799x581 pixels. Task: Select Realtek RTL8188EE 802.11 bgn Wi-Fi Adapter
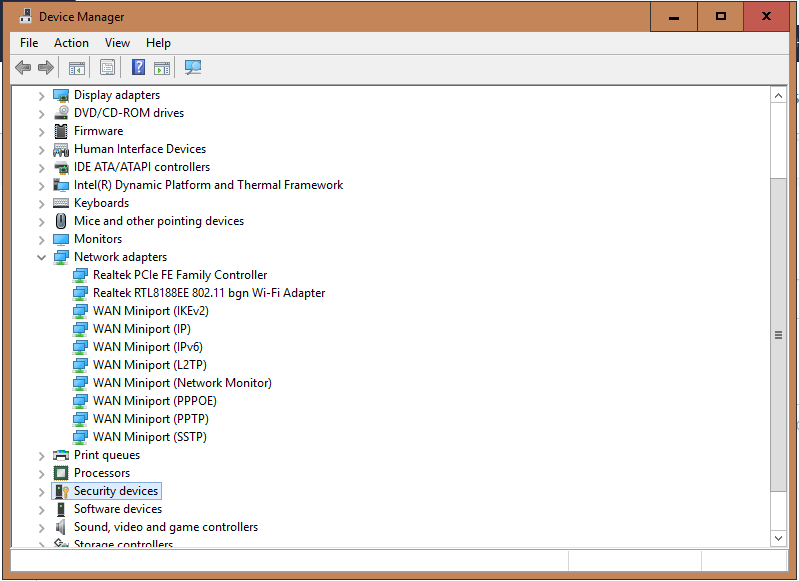209,293
